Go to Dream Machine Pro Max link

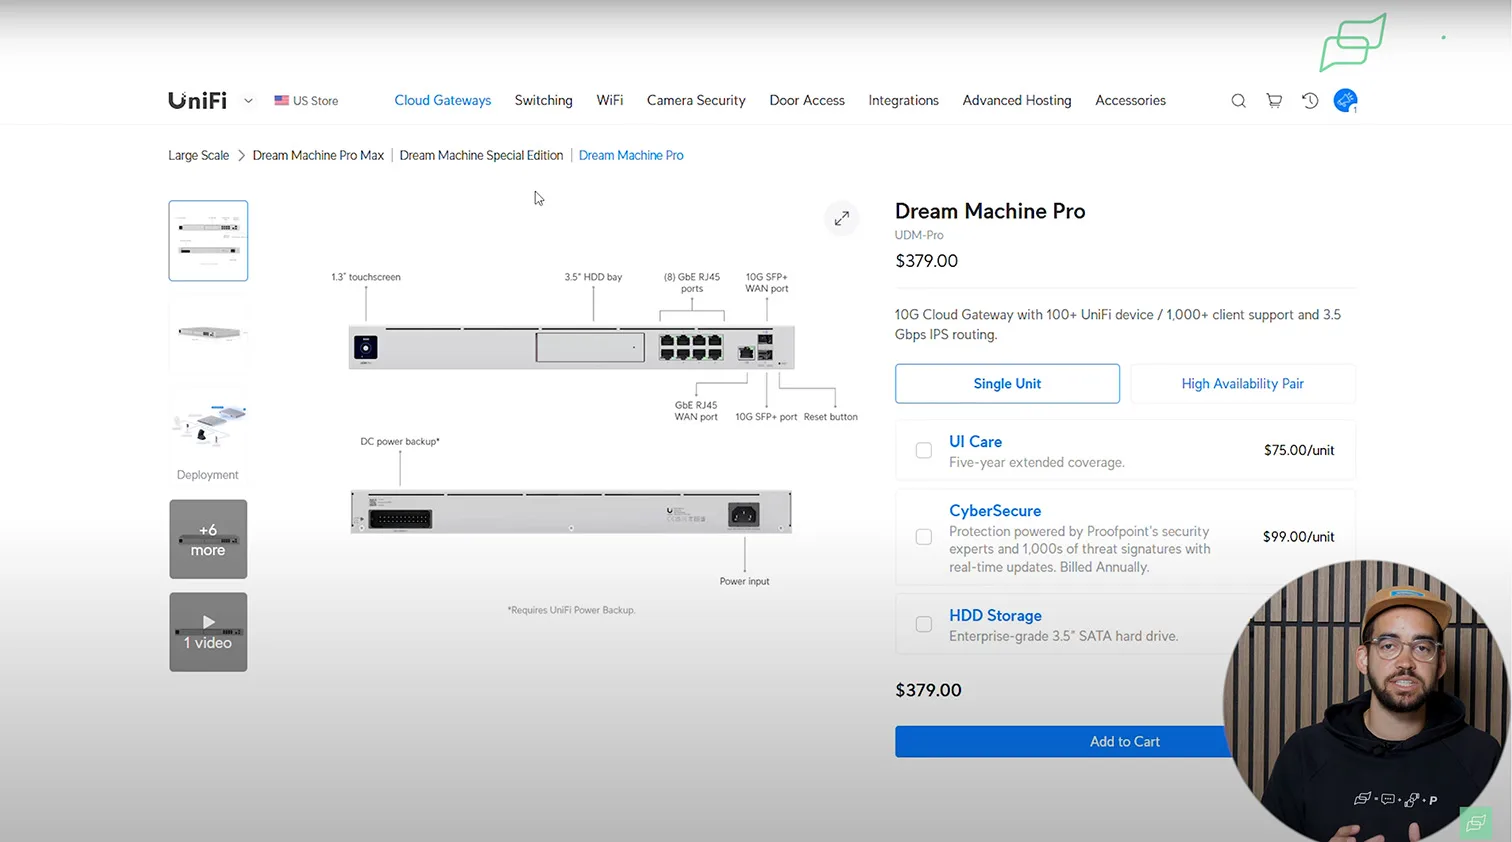pos(318,156)
